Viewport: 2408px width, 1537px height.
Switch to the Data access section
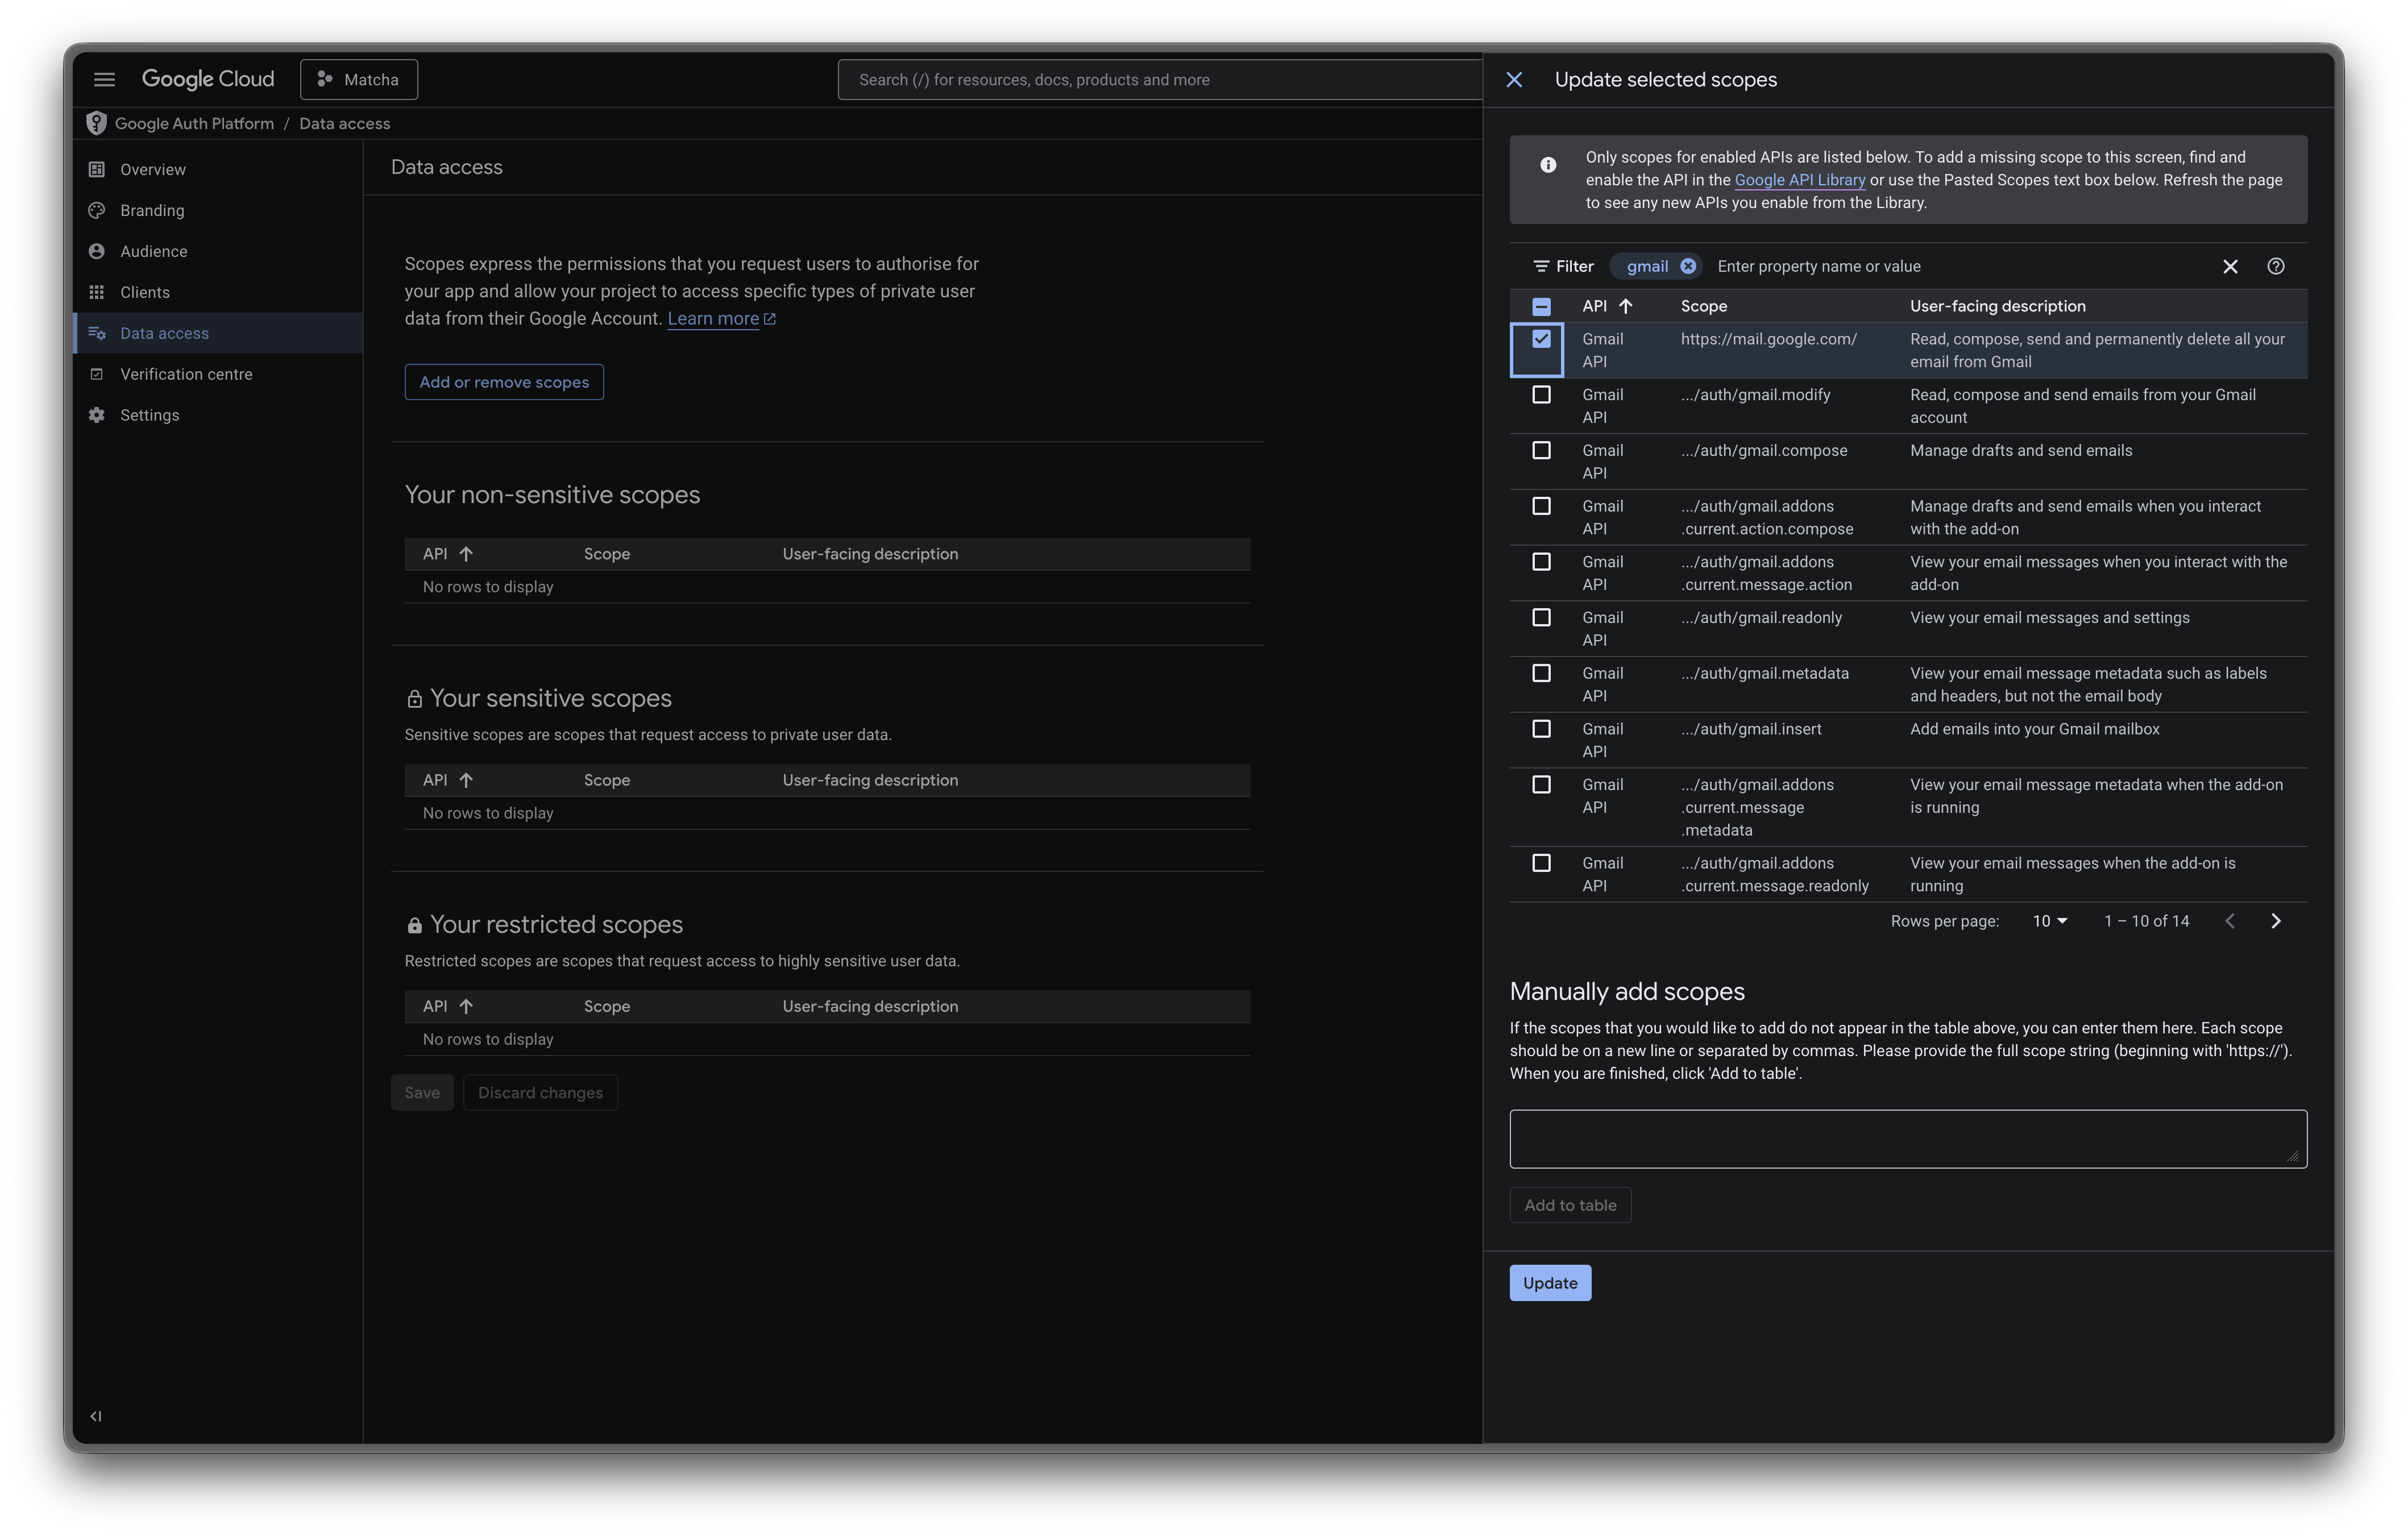coord(165,333)
